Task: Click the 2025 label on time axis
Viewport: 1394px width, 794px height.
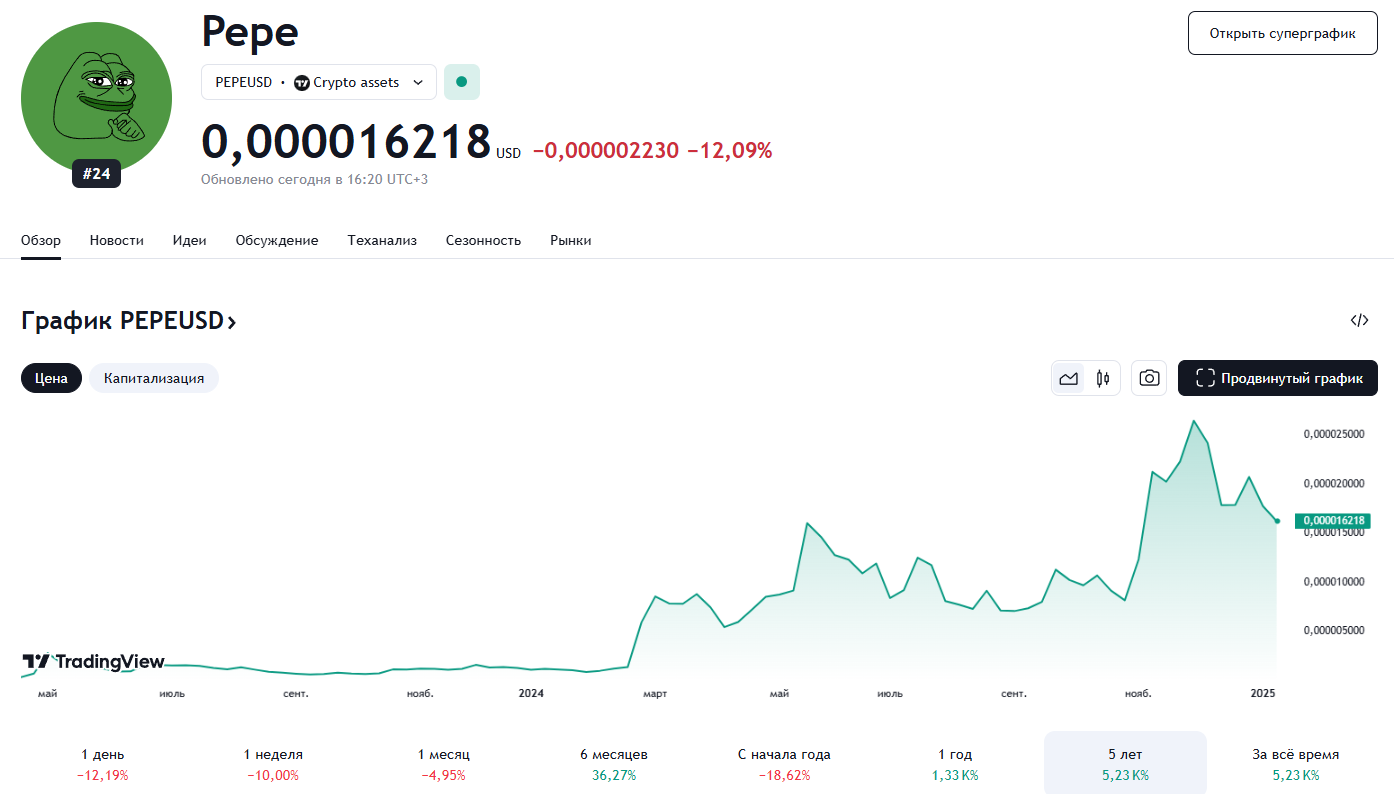Action: 1263,692
